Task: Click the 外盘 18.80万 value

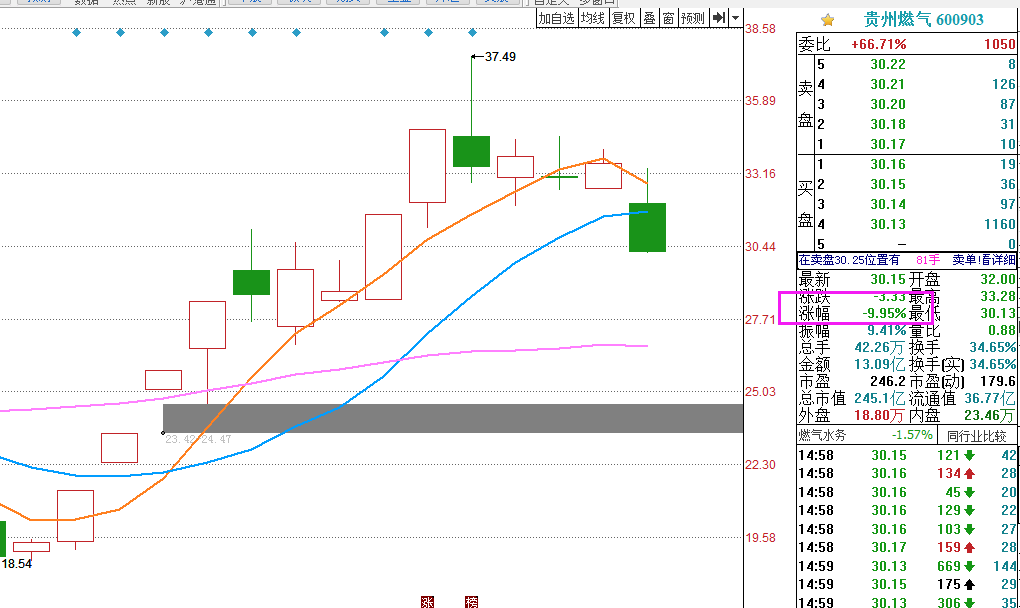Action: (x=879, y=415)
